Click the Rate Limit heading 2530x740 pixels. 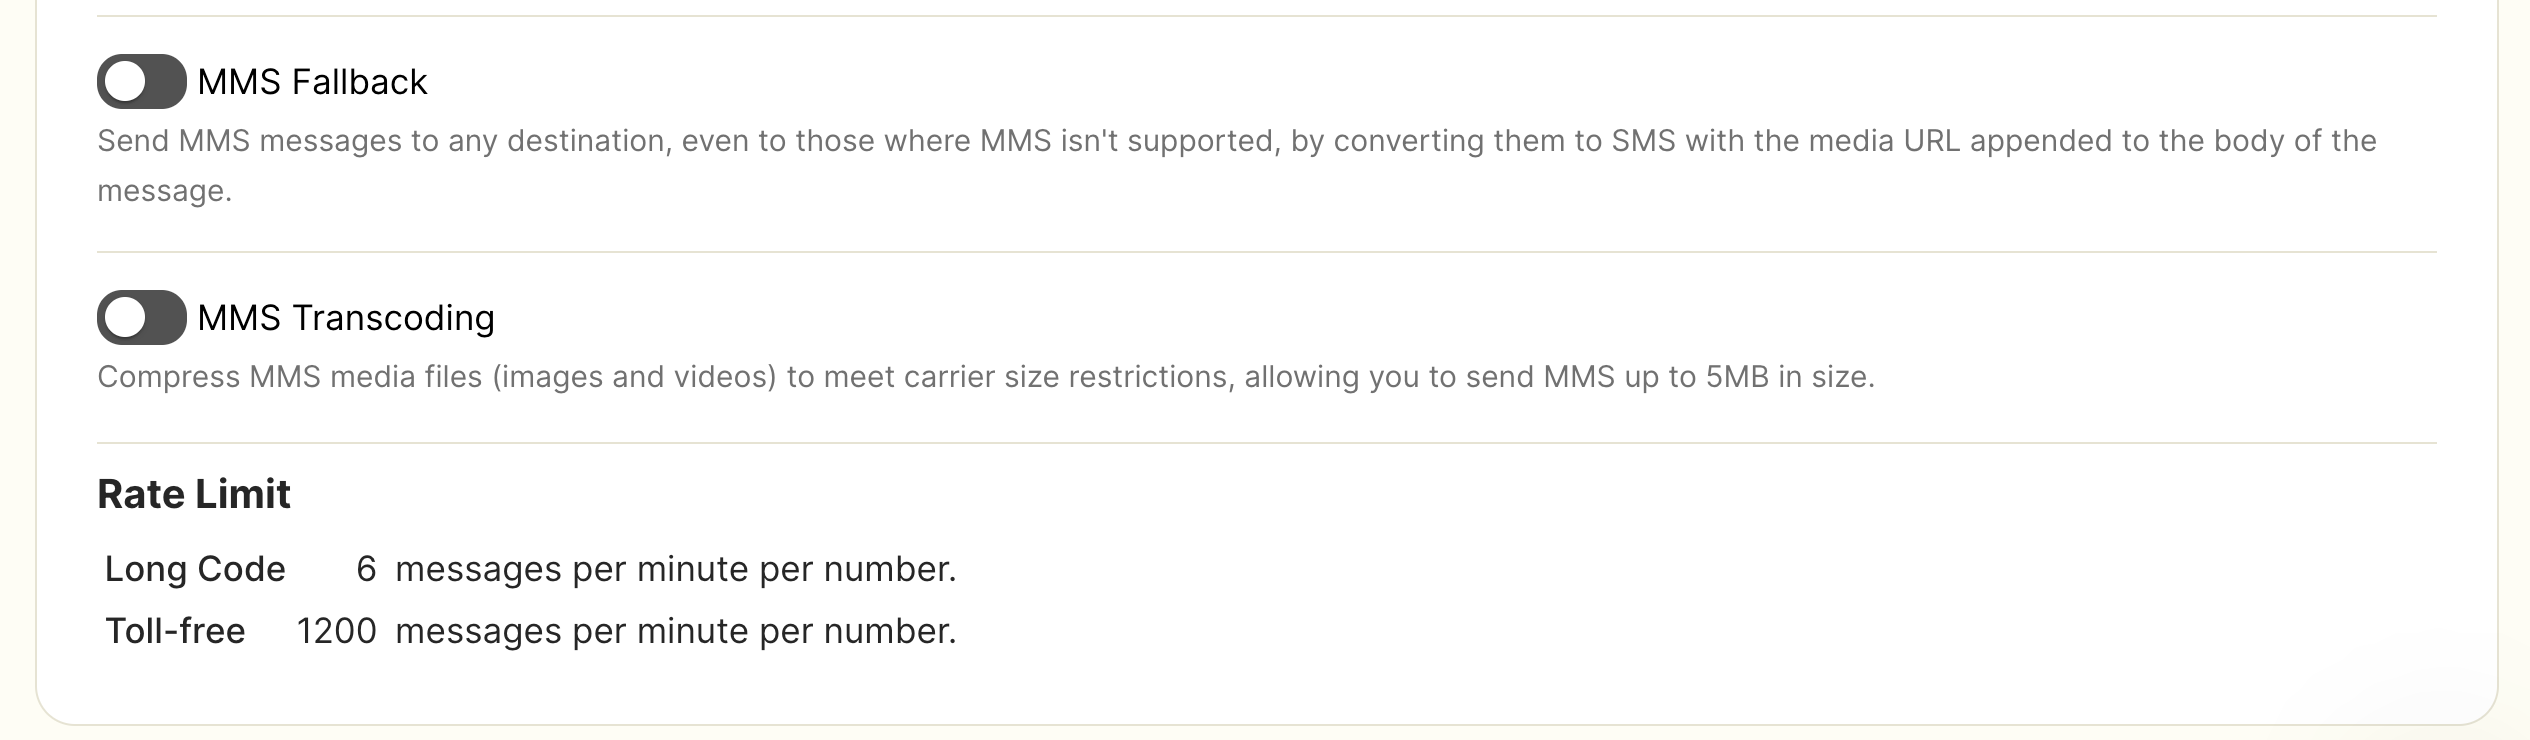coord(194,494)
